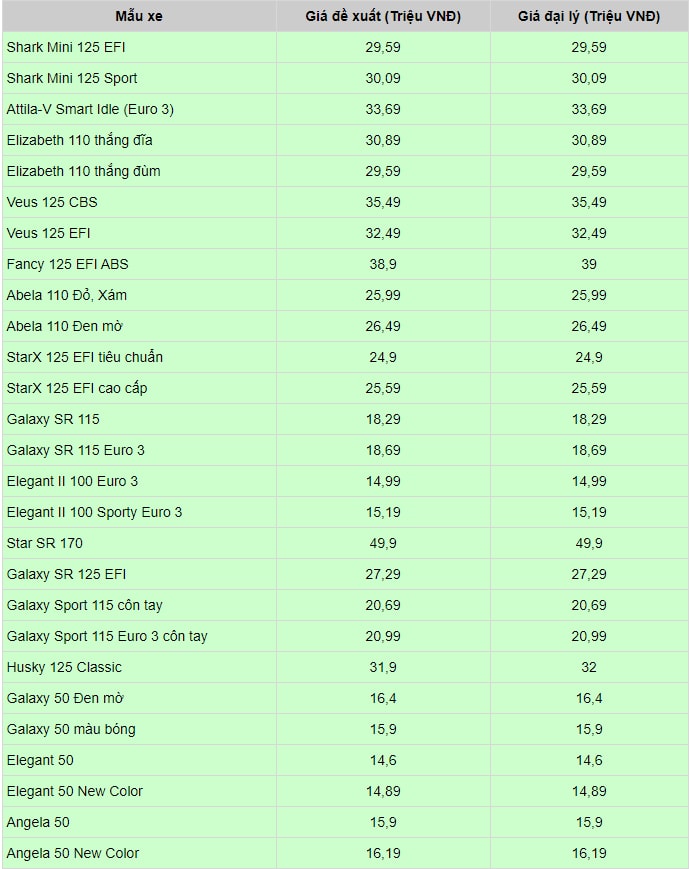
Task: Click the Veus 125 CBS model cell
Action: 52,202
